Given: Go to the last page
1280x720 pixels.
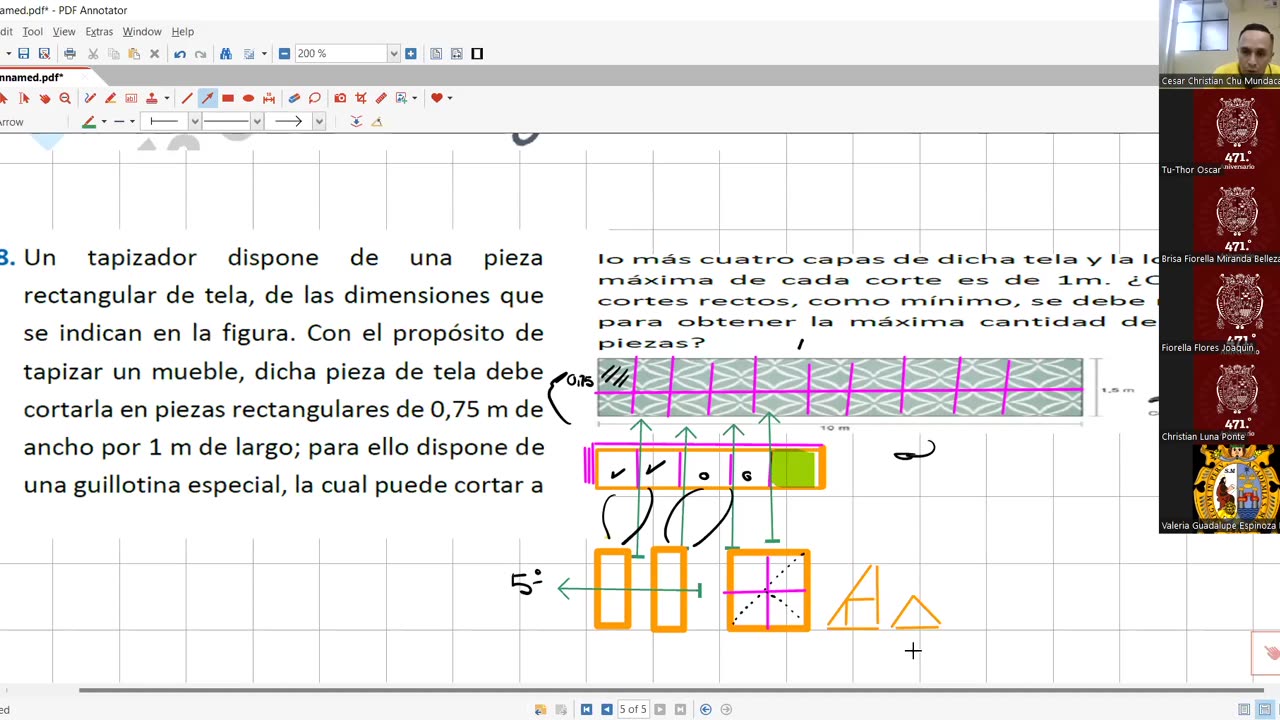Looking at the screenshot, I should [x=680, y=710].
